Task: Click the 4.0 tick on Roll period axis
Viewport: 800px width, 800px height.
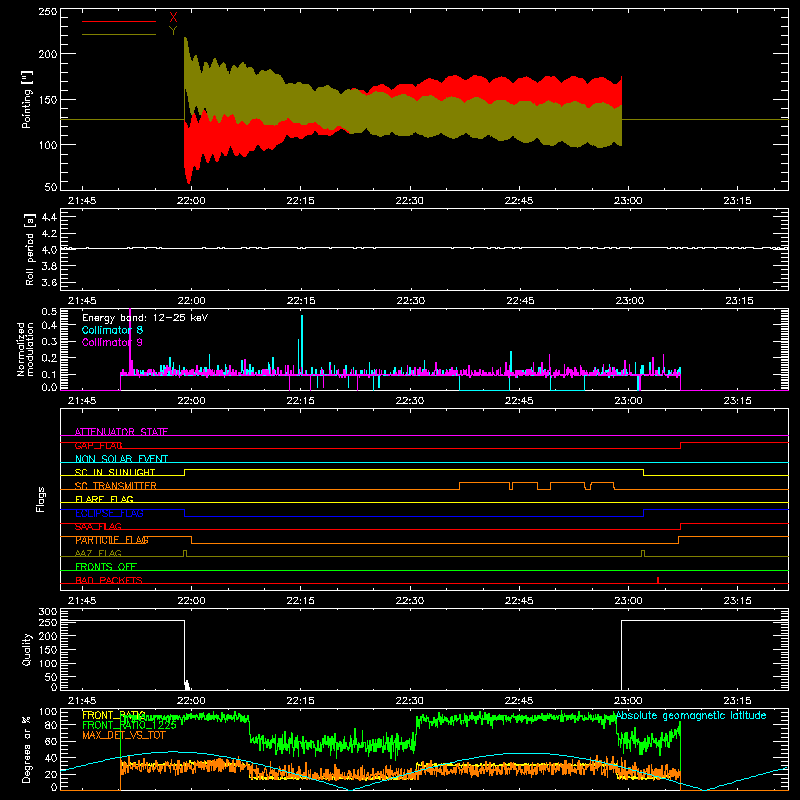Action: 49,250
